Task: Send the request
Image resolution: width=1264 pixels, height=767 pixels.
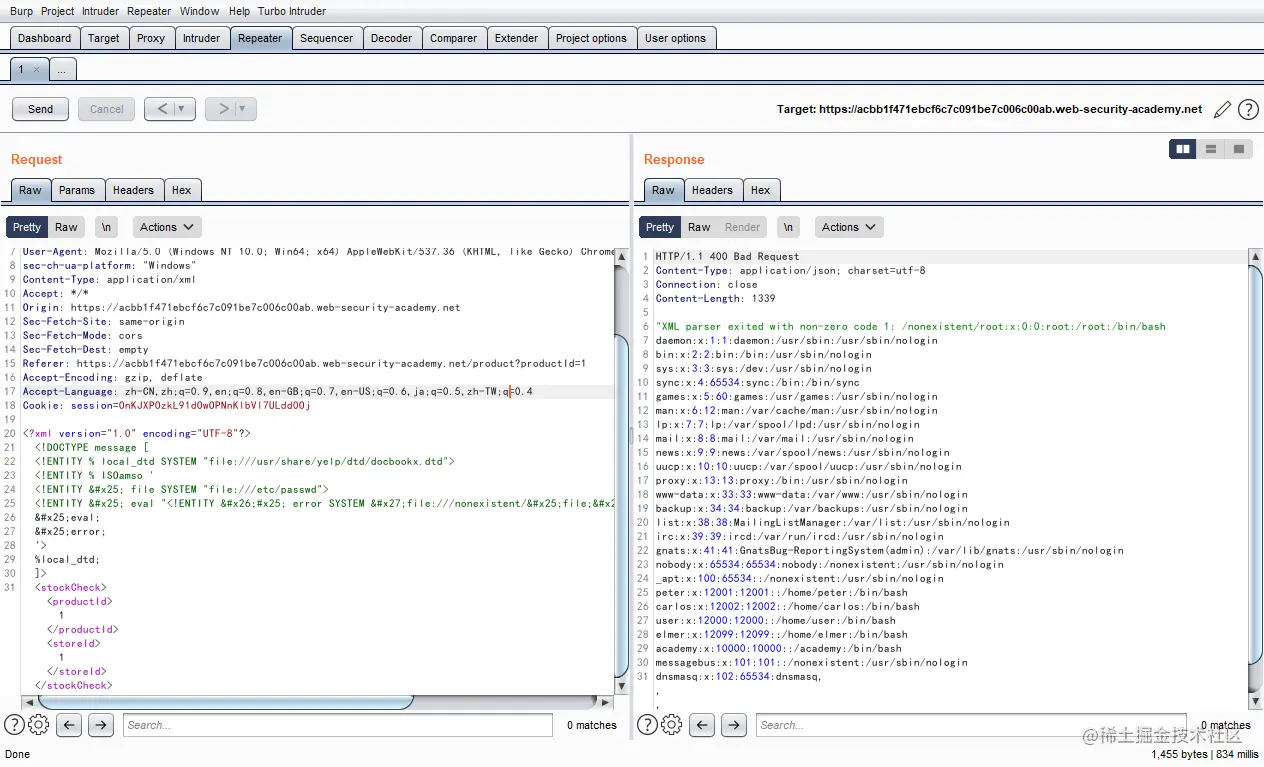Action: pos(41,109)
